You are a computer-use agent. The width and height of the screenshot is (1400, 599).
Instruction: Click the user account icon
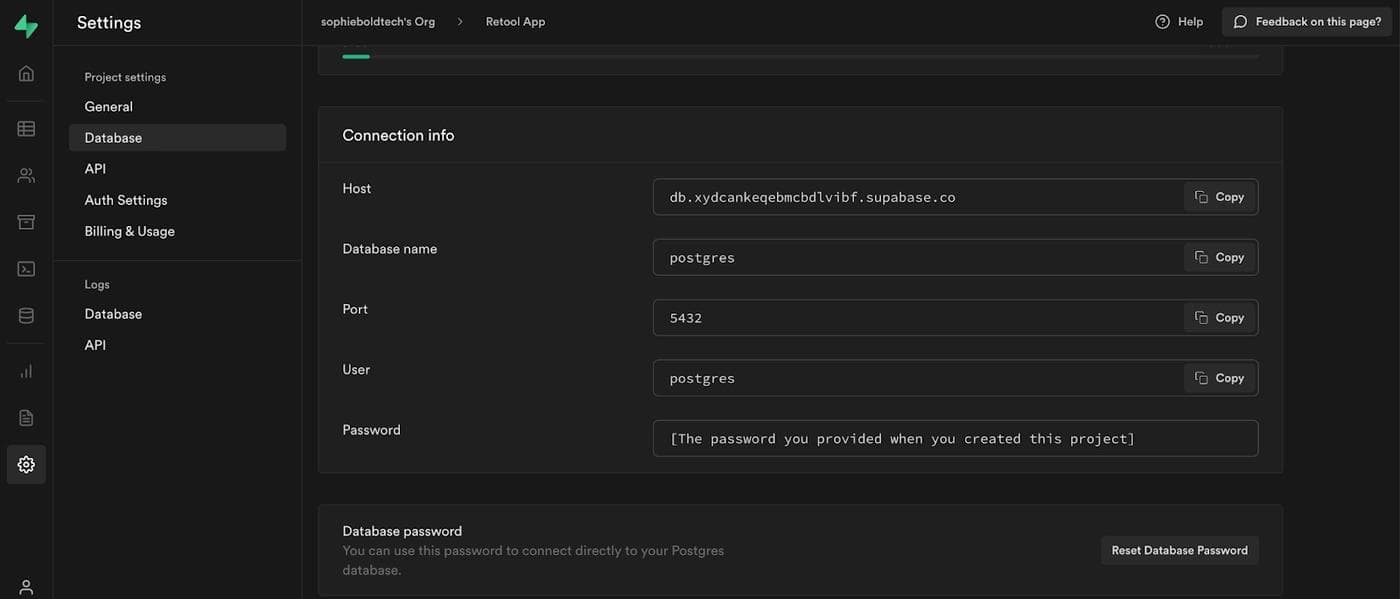pos(26,587)
